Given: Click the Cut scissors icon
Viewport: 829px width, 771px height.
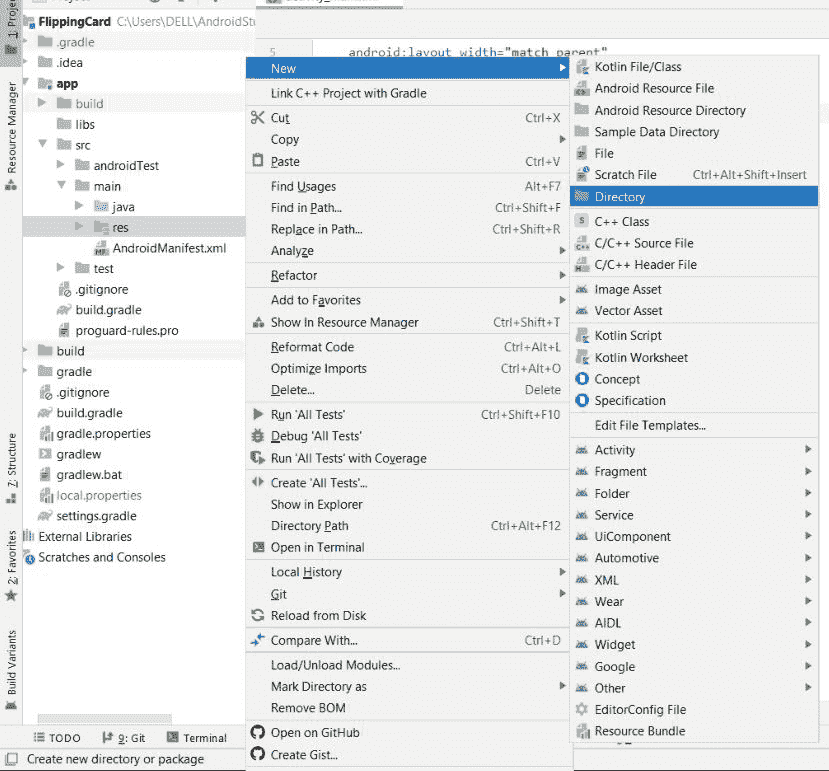Looking at the screenshot, I should (258, 118).
